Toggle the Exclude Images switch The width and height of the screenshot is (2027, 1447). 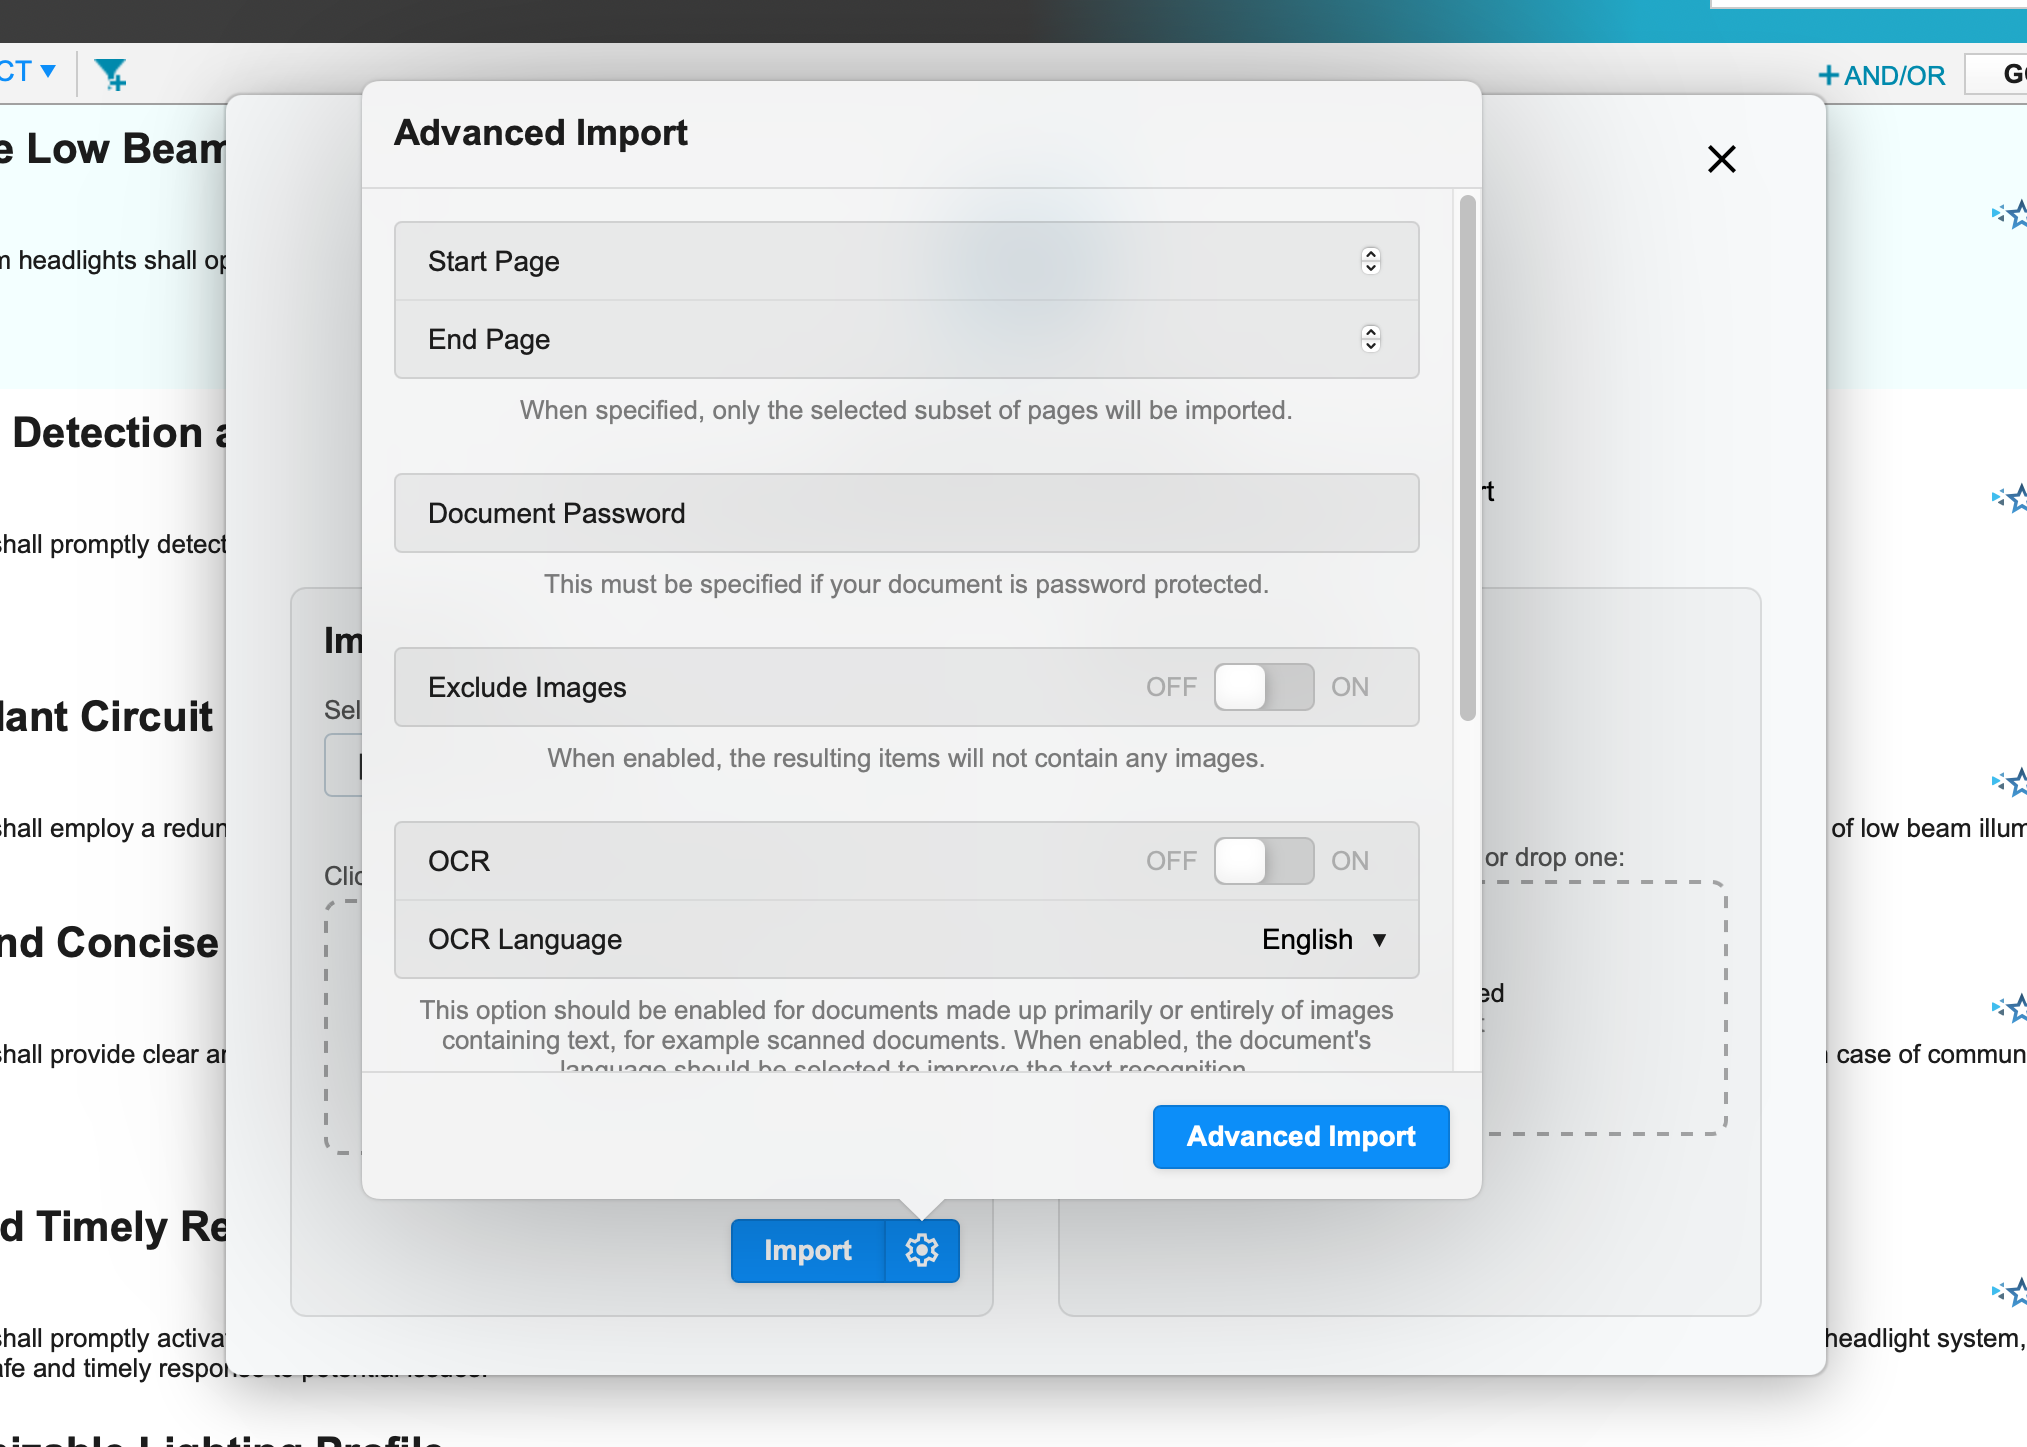point(1263,687)
